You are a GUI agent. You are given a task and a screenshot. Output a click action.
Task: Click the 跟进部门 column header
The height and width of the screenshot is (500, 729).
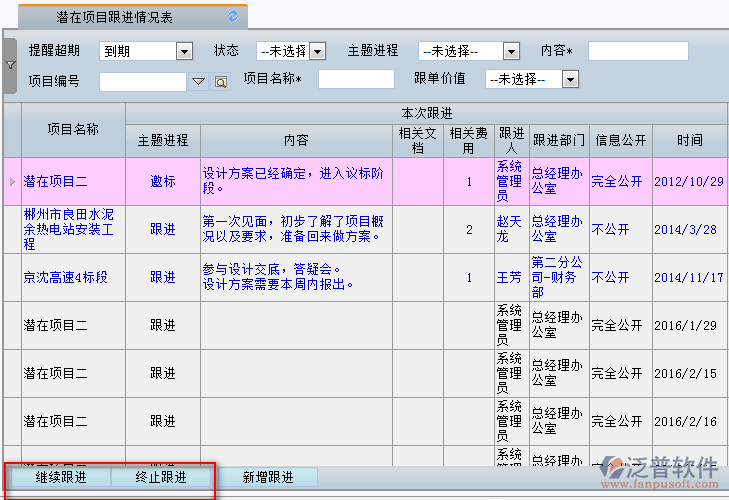pos(559,140)
